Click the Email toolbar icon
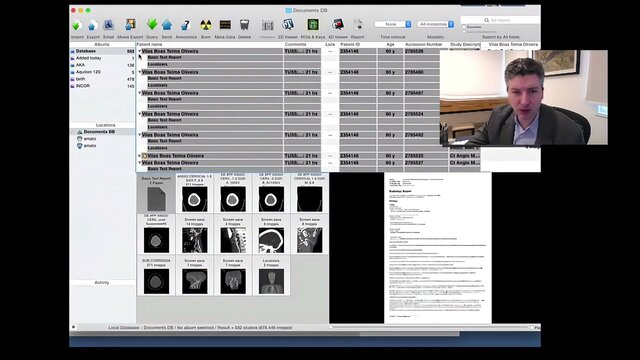 [108, 25]
